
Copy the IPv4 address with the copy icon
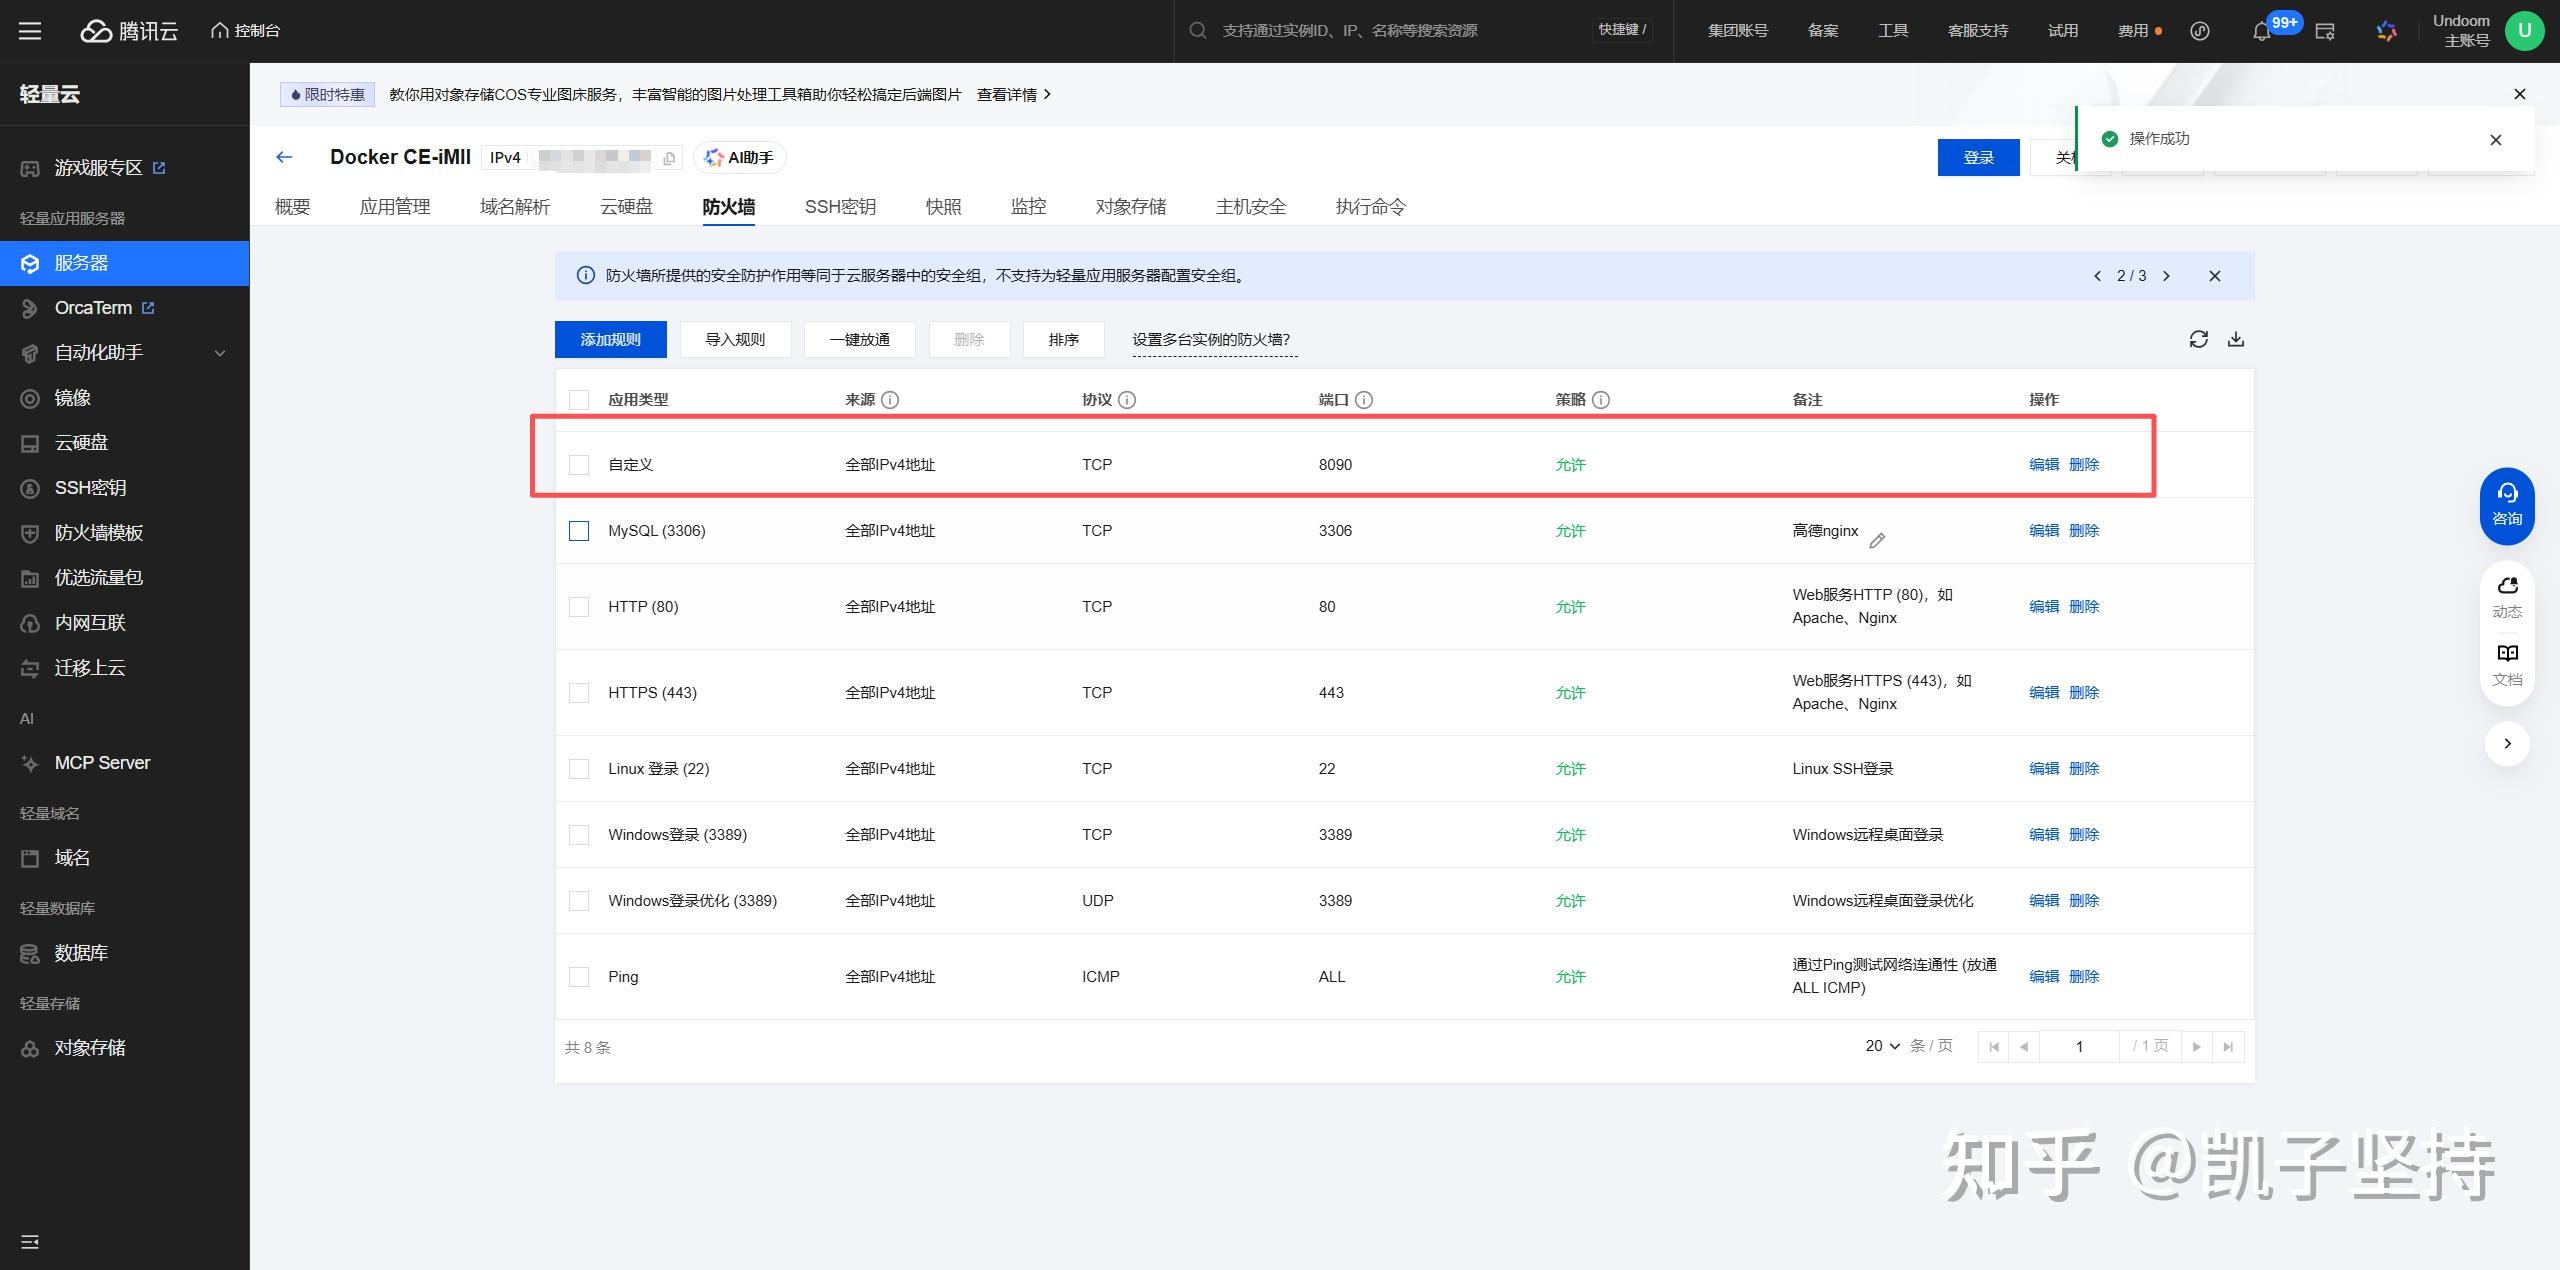[x=669, y=158]
